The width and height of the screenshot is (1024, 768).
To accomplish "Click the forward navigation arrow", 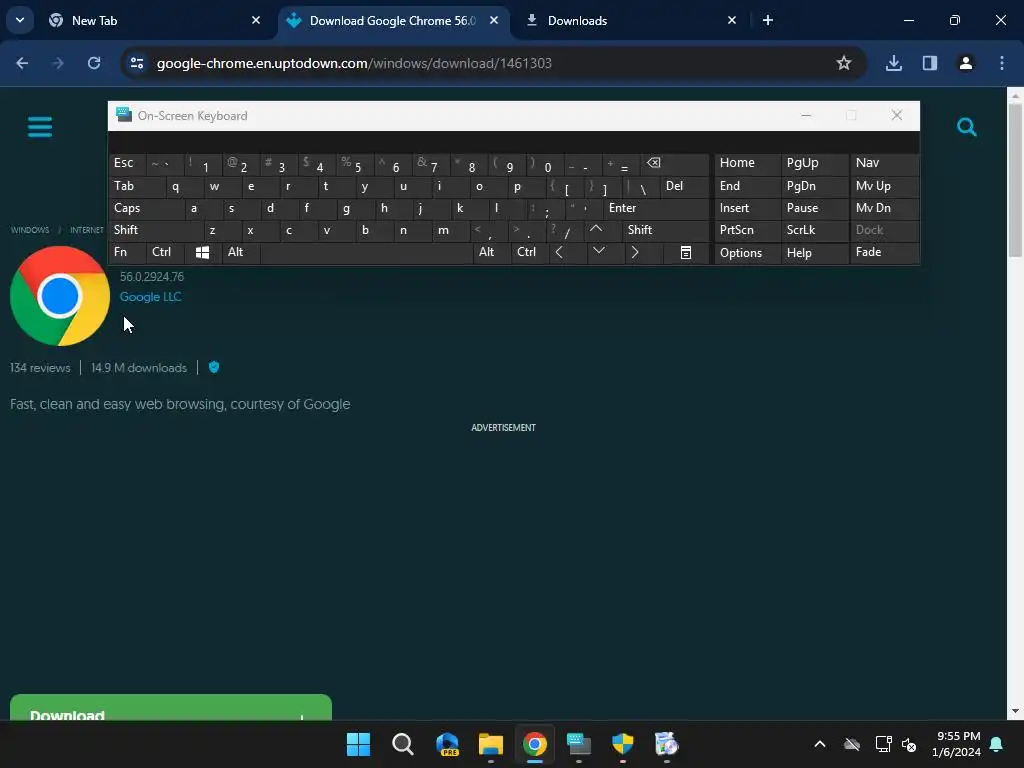I will (x=58, y=63).
